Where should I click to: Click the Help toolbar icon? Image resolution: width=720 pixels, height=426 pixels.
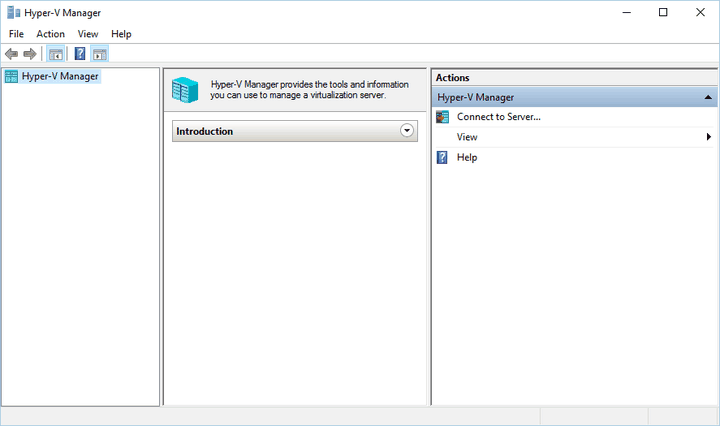[x=80, y=54]
